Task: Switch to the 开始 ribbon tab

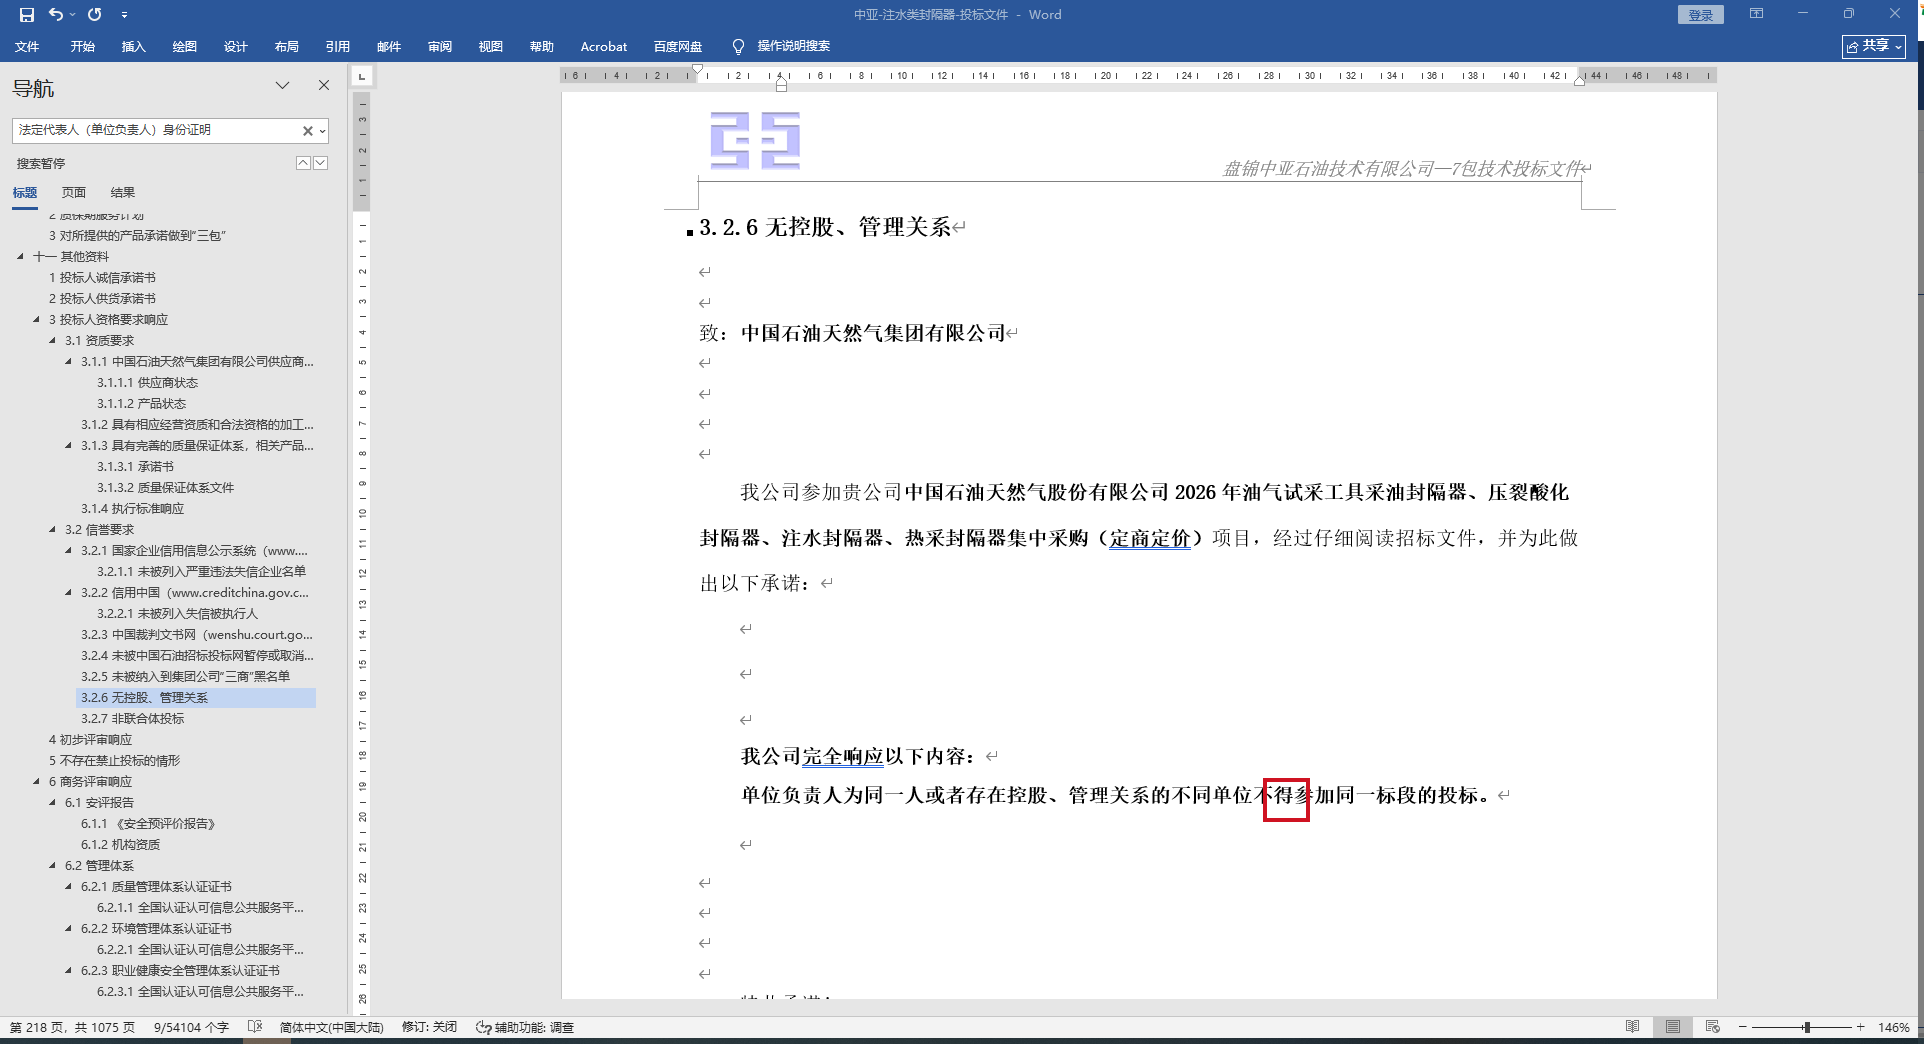Action: pos(82,47)
